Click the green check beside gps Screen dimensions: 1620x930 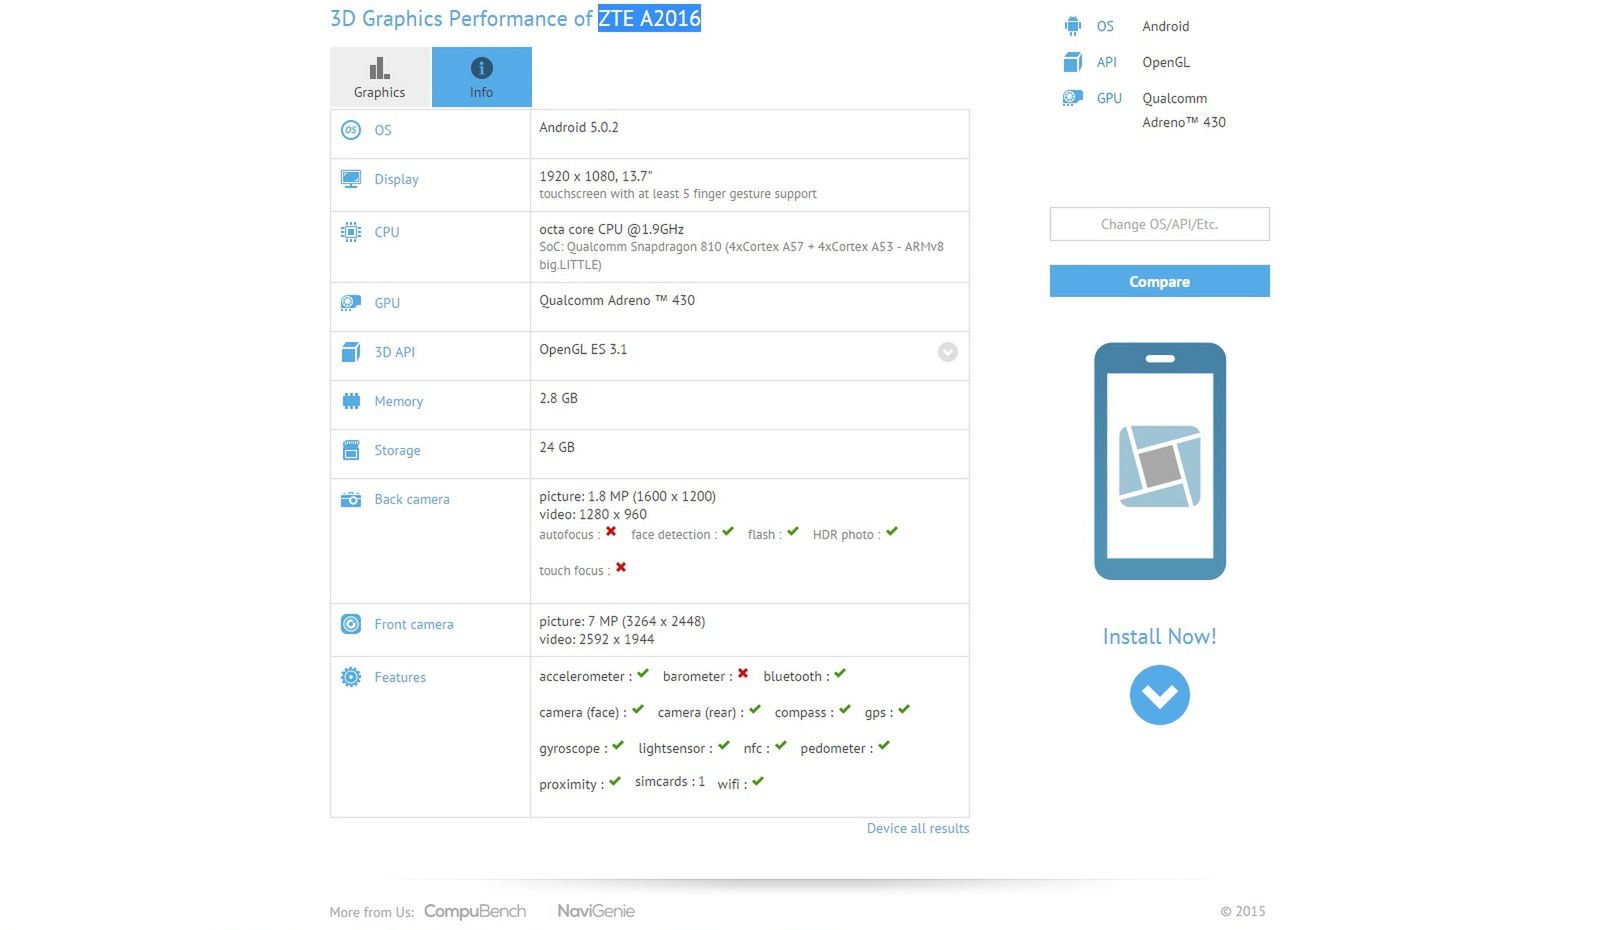(x=904, y=710)
